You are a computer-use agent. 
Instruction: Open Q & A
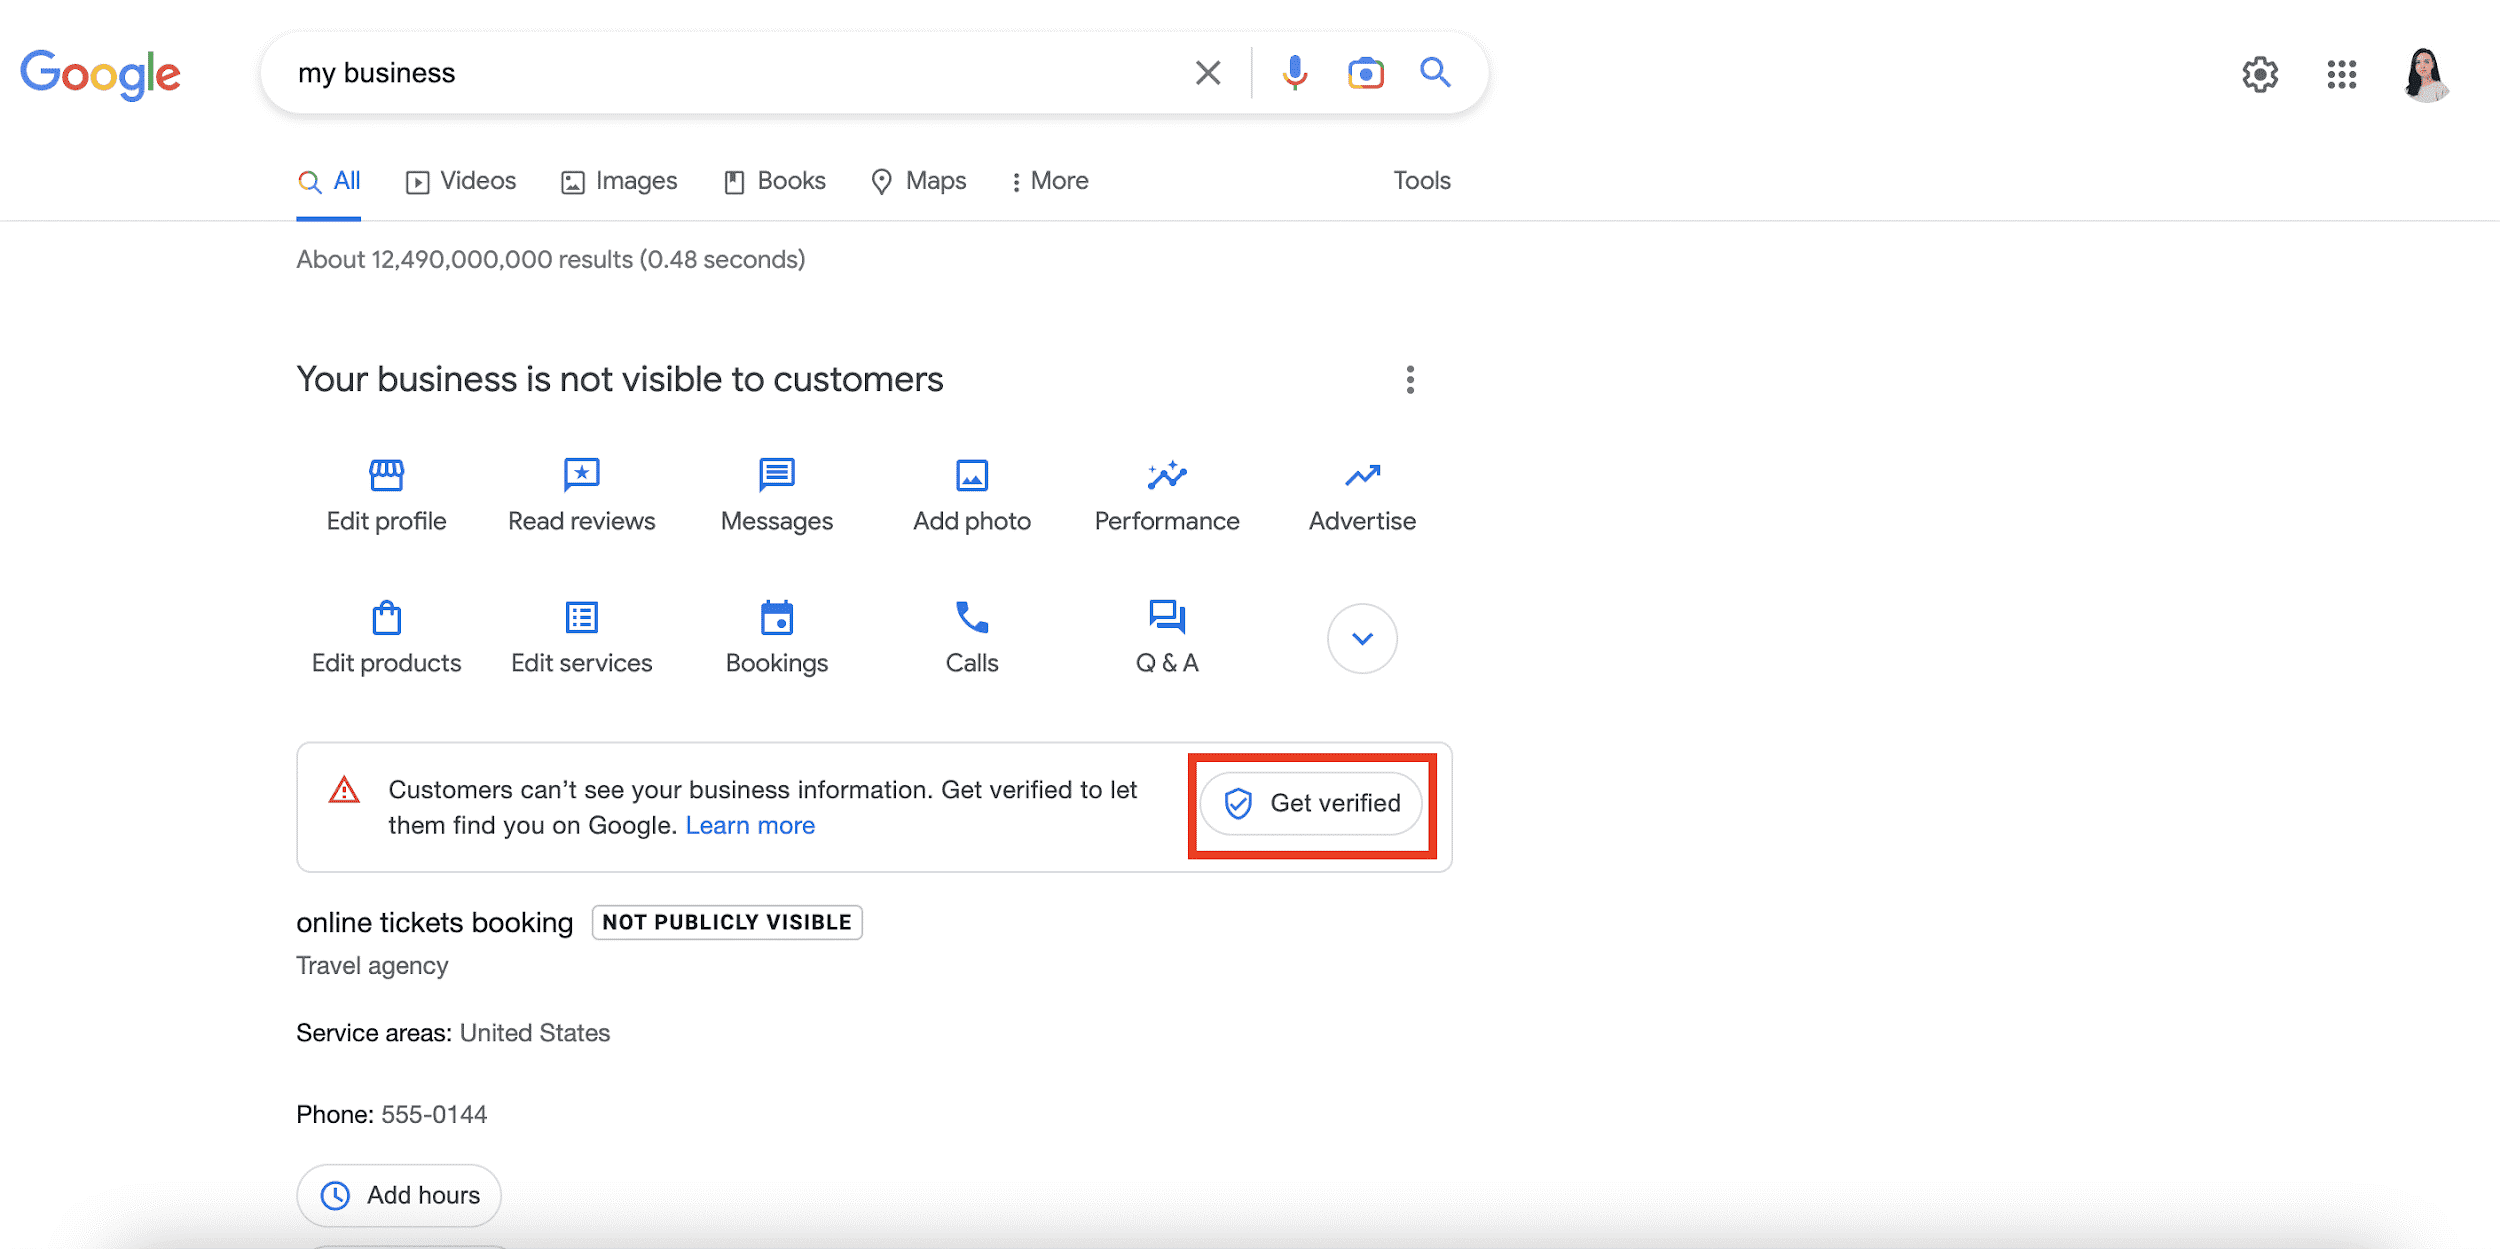click(x=1167, y=638)
